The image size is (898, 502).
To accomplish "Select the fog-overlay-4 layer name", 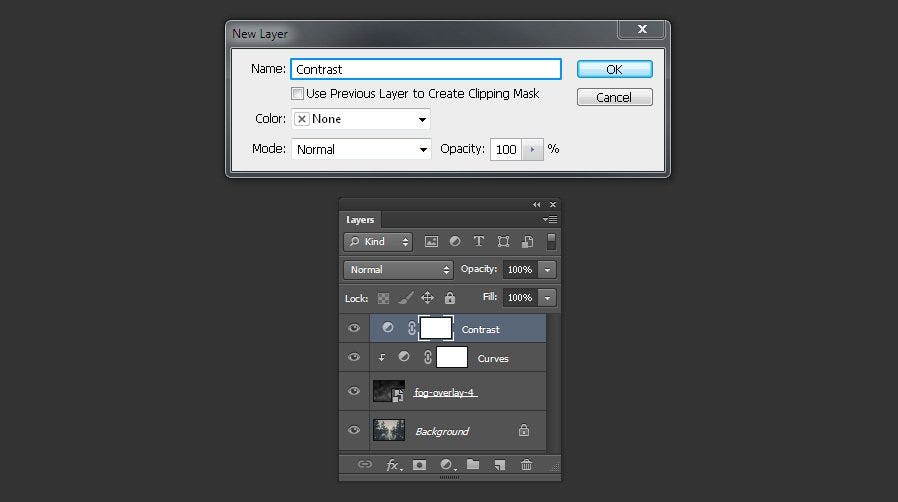I will [x=445, y=393].
